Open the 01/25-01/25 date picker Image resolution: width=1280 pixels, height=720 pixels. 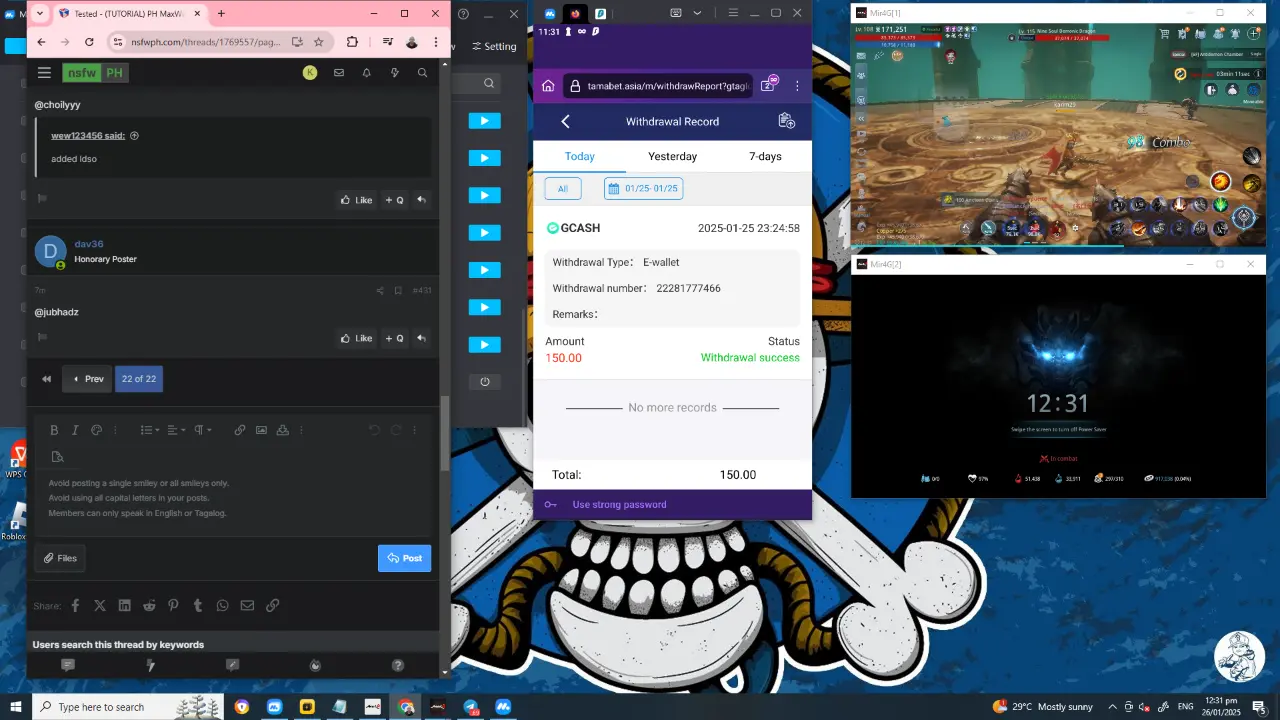point(643,189)
